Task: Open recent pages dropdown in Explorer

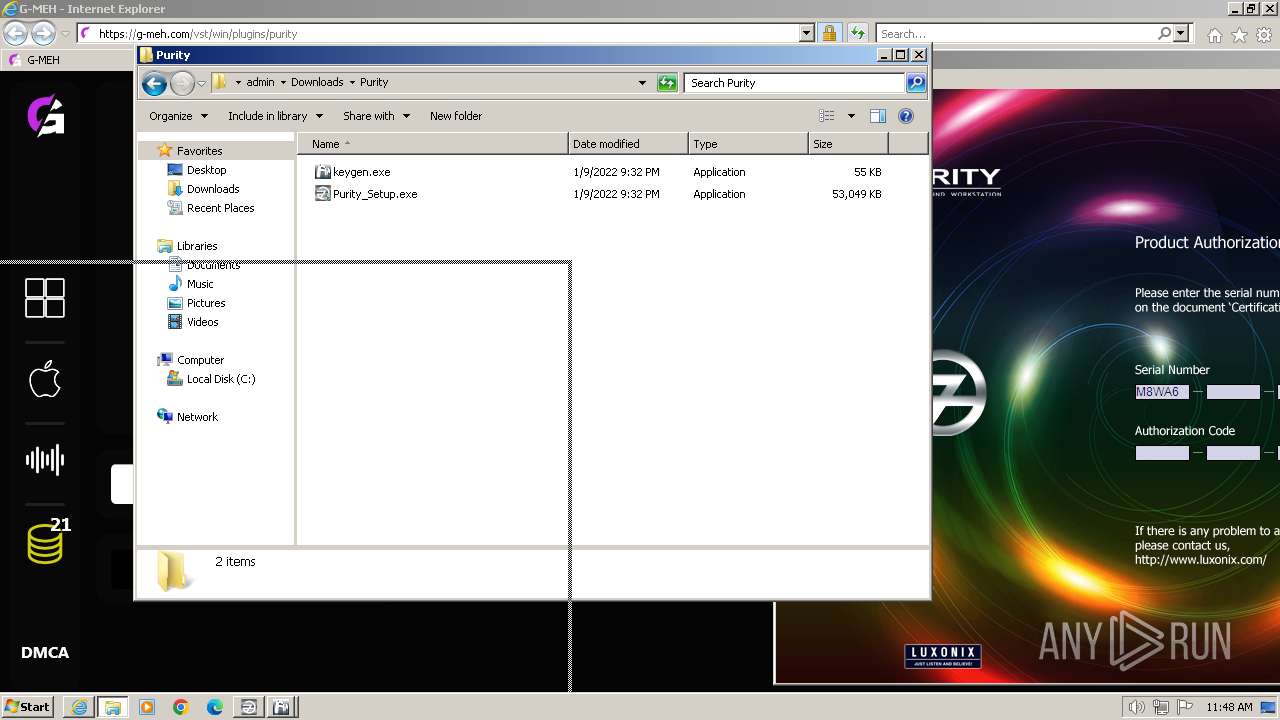Action: click(201, 83)
